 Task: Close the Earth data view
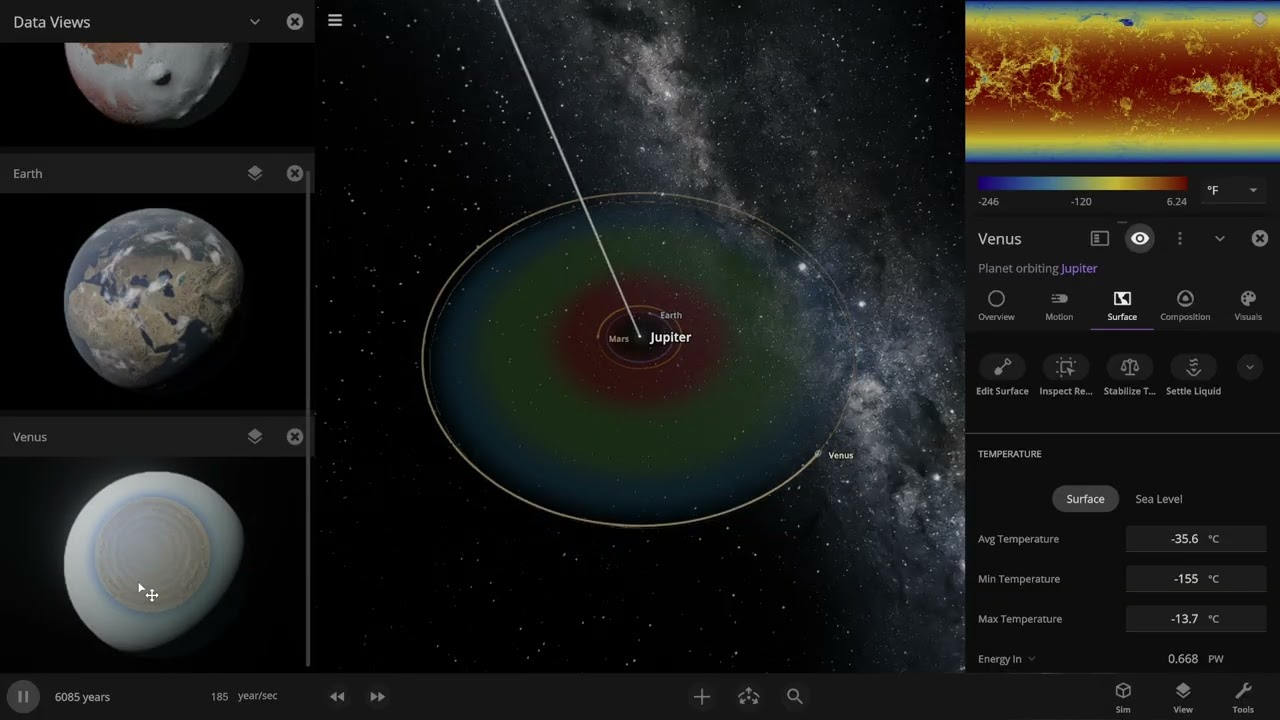(x=295, y=173)
